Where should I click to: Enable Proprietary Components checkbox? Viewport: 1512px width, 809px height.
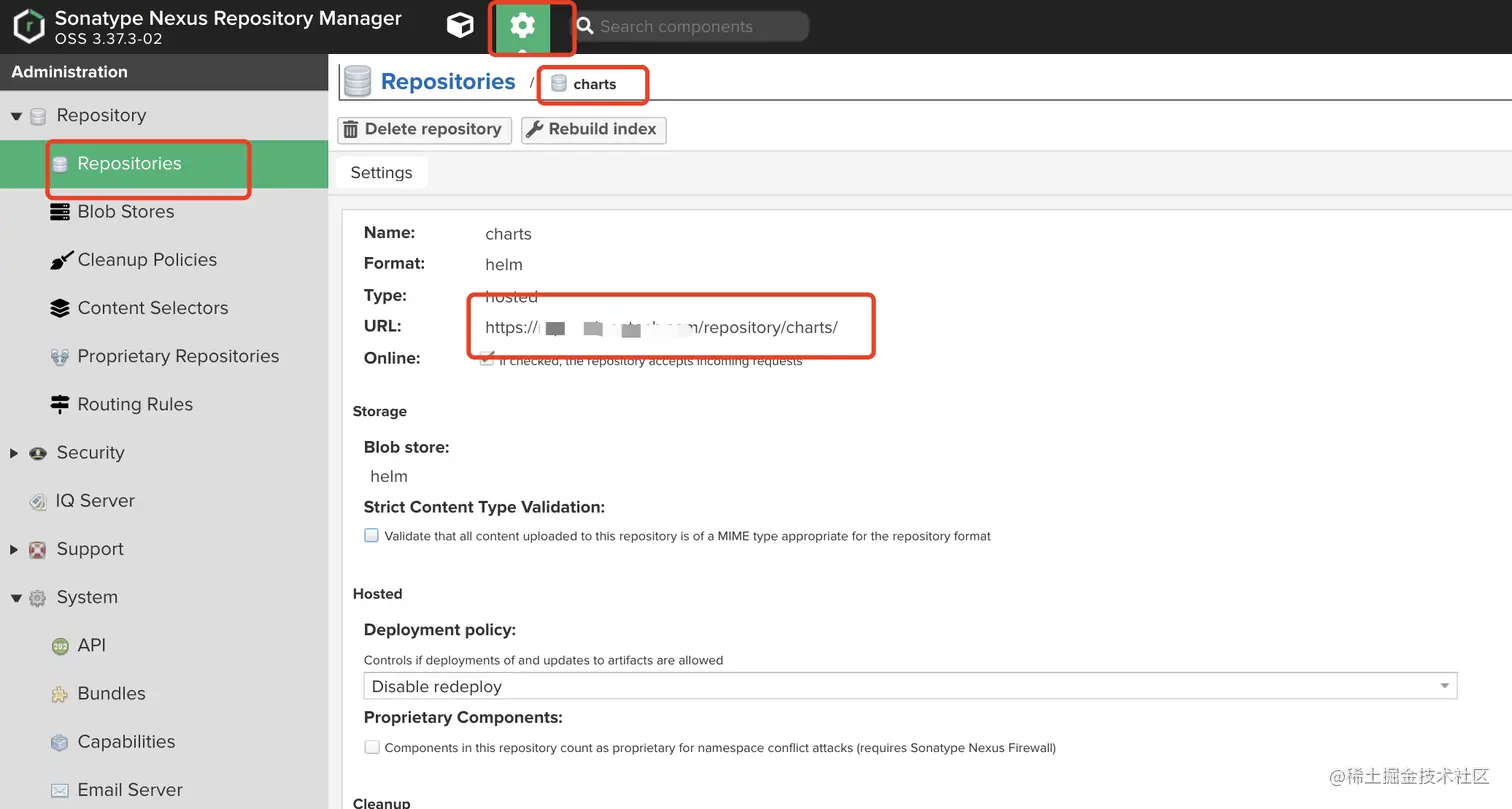coord(371,747)
